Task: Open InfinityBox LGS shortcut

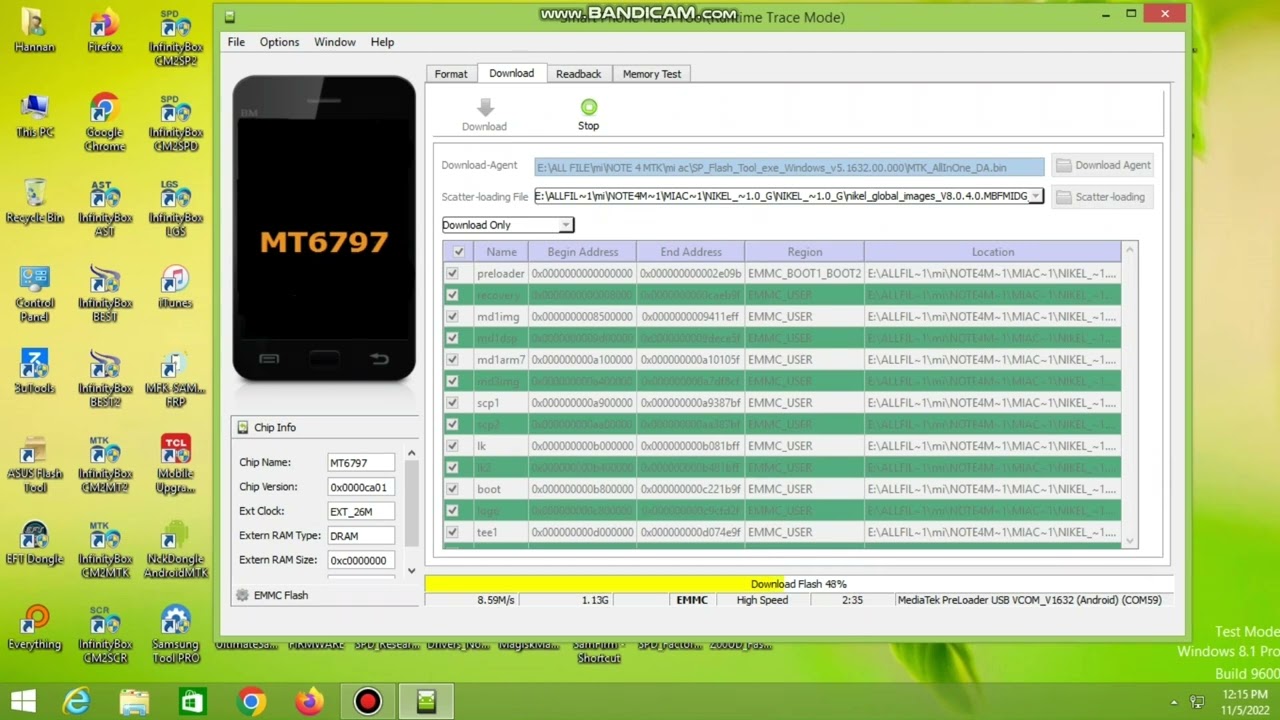Action: [x=175, y=208]
